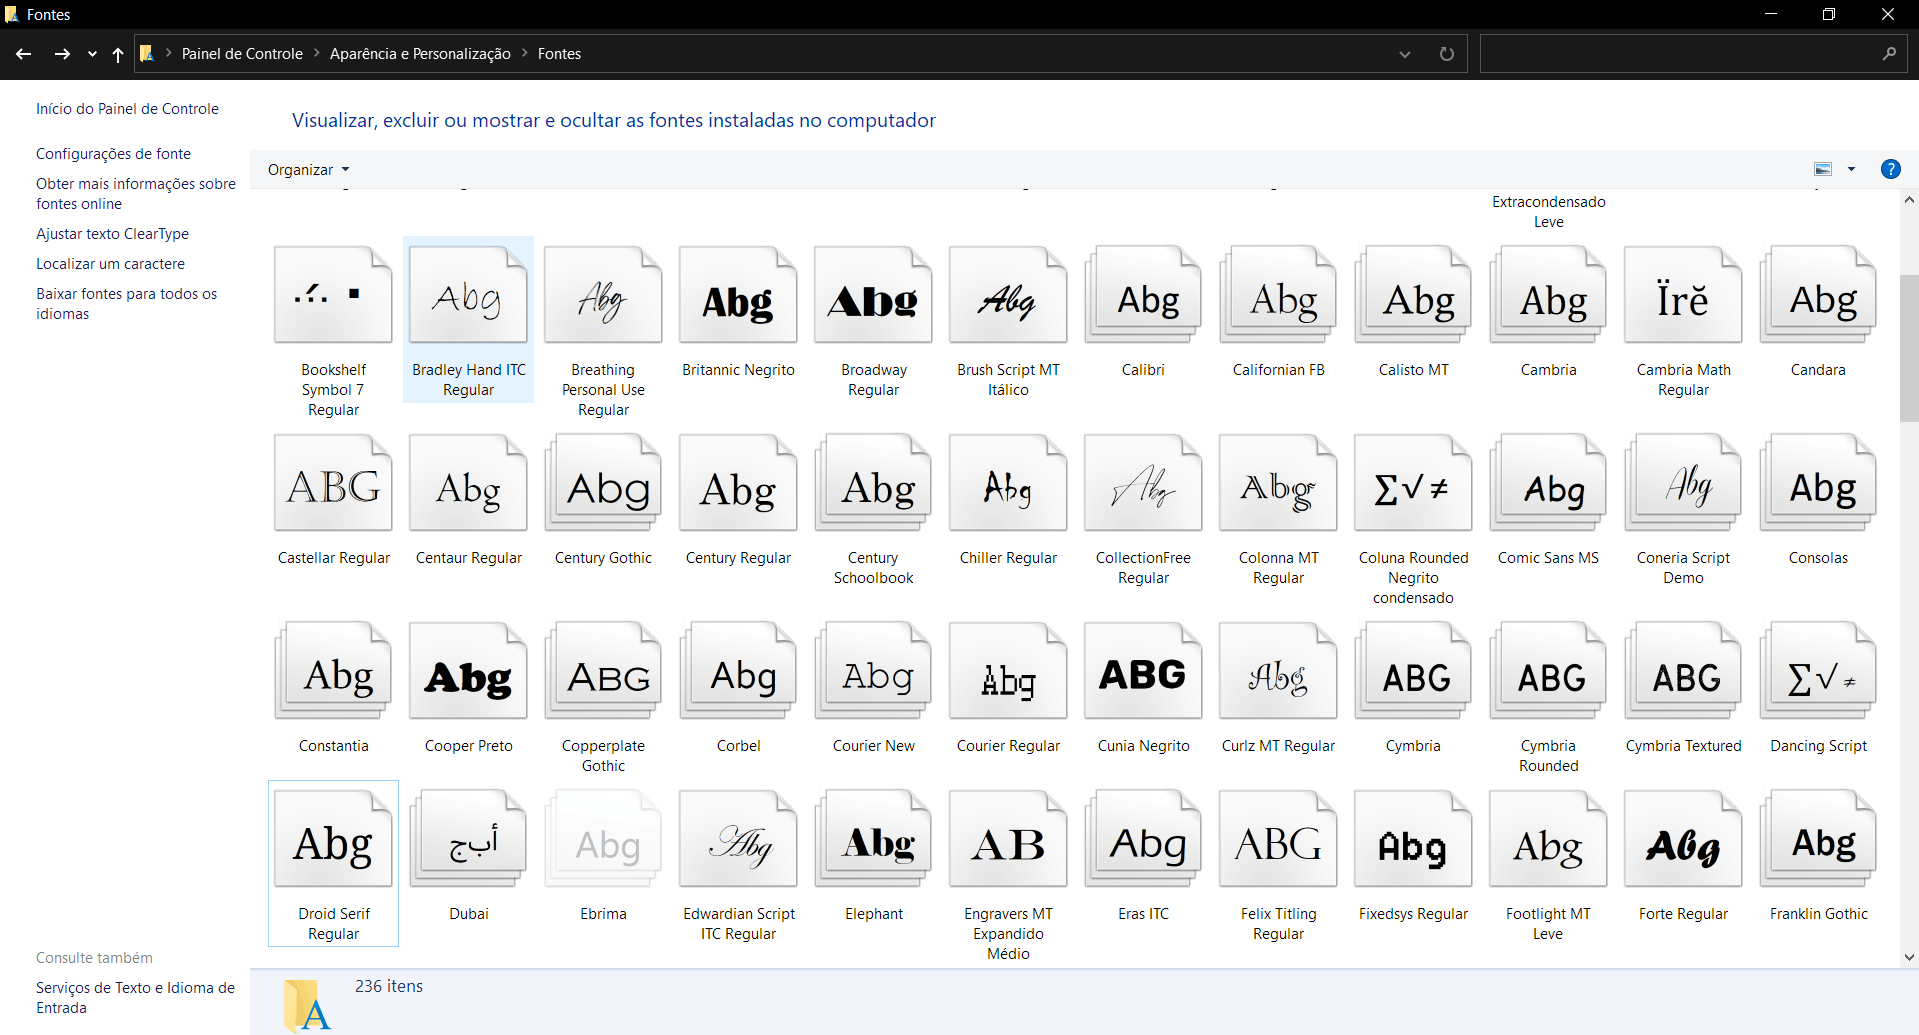Select the Cunia Negrito font icon

click(1143, 671)
